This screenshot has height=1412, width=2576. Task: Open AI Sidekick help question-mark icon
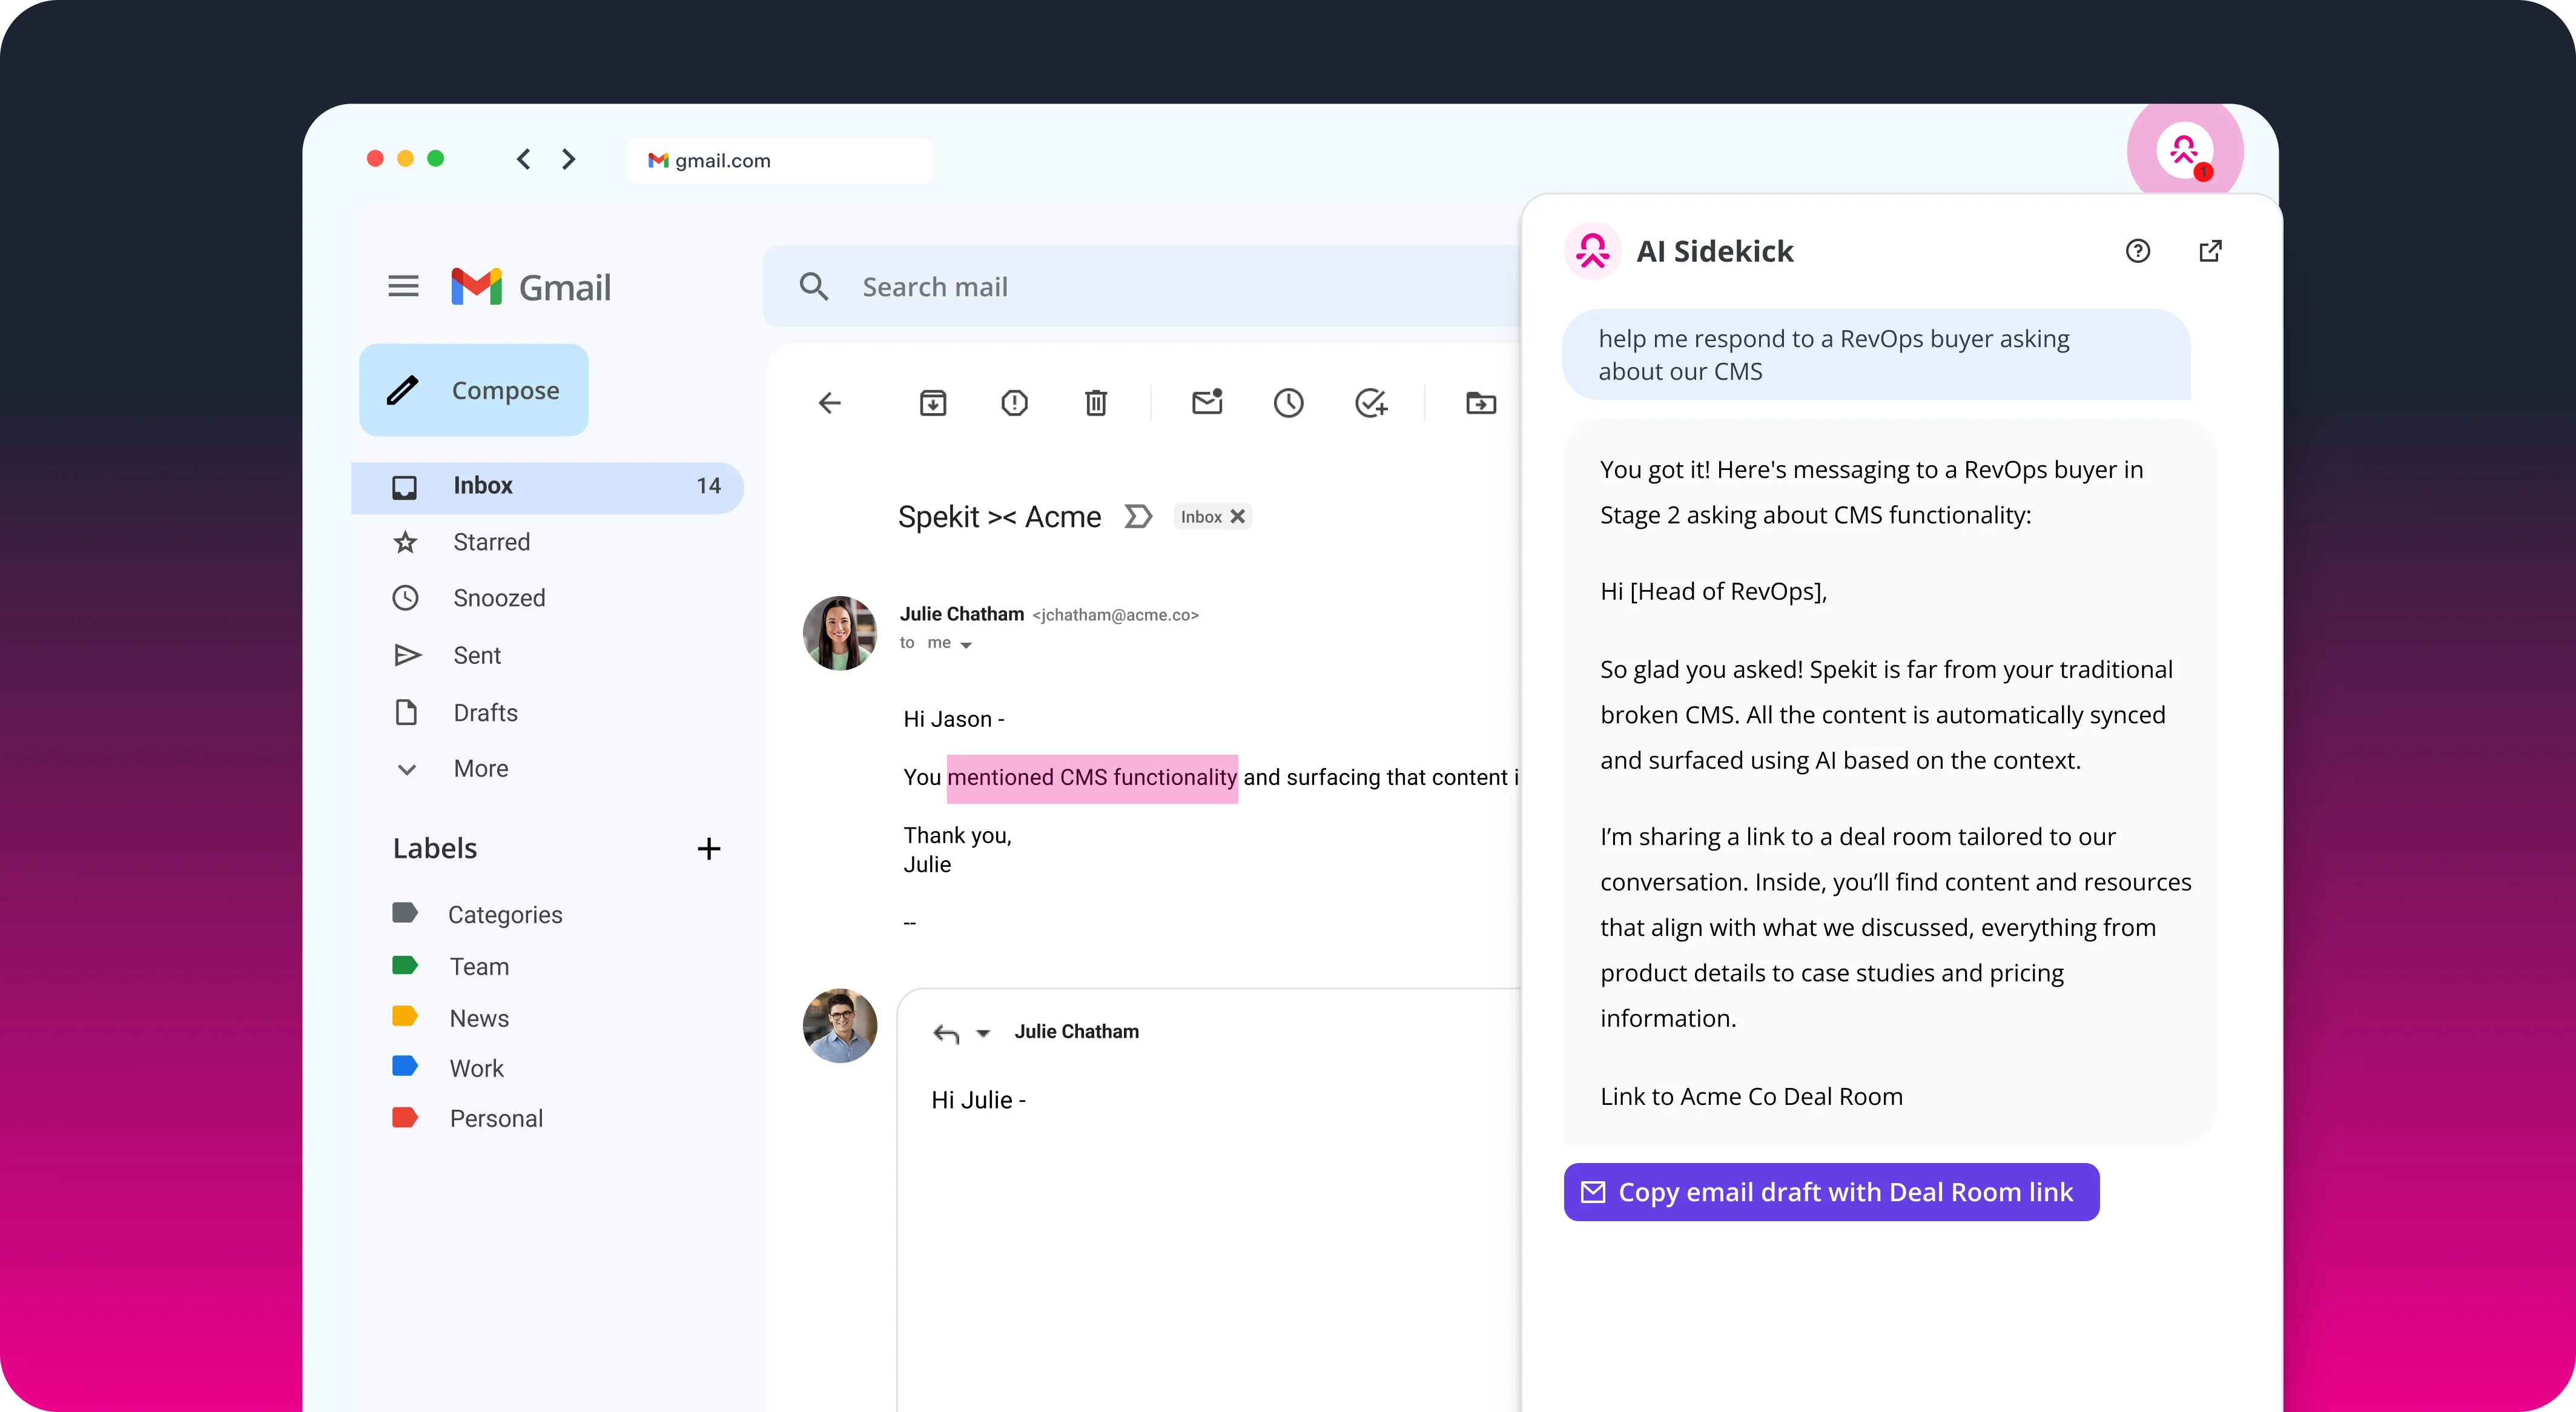(x=2137, y=251)
